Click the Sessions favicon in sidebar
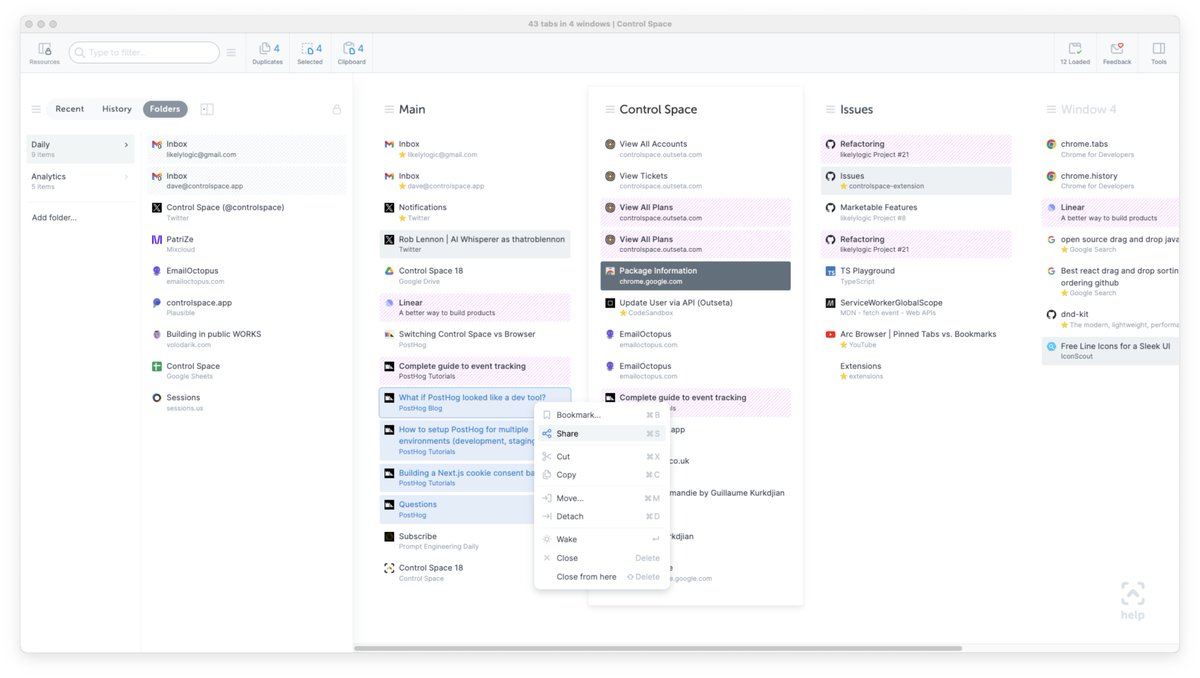 pos(157,398)
